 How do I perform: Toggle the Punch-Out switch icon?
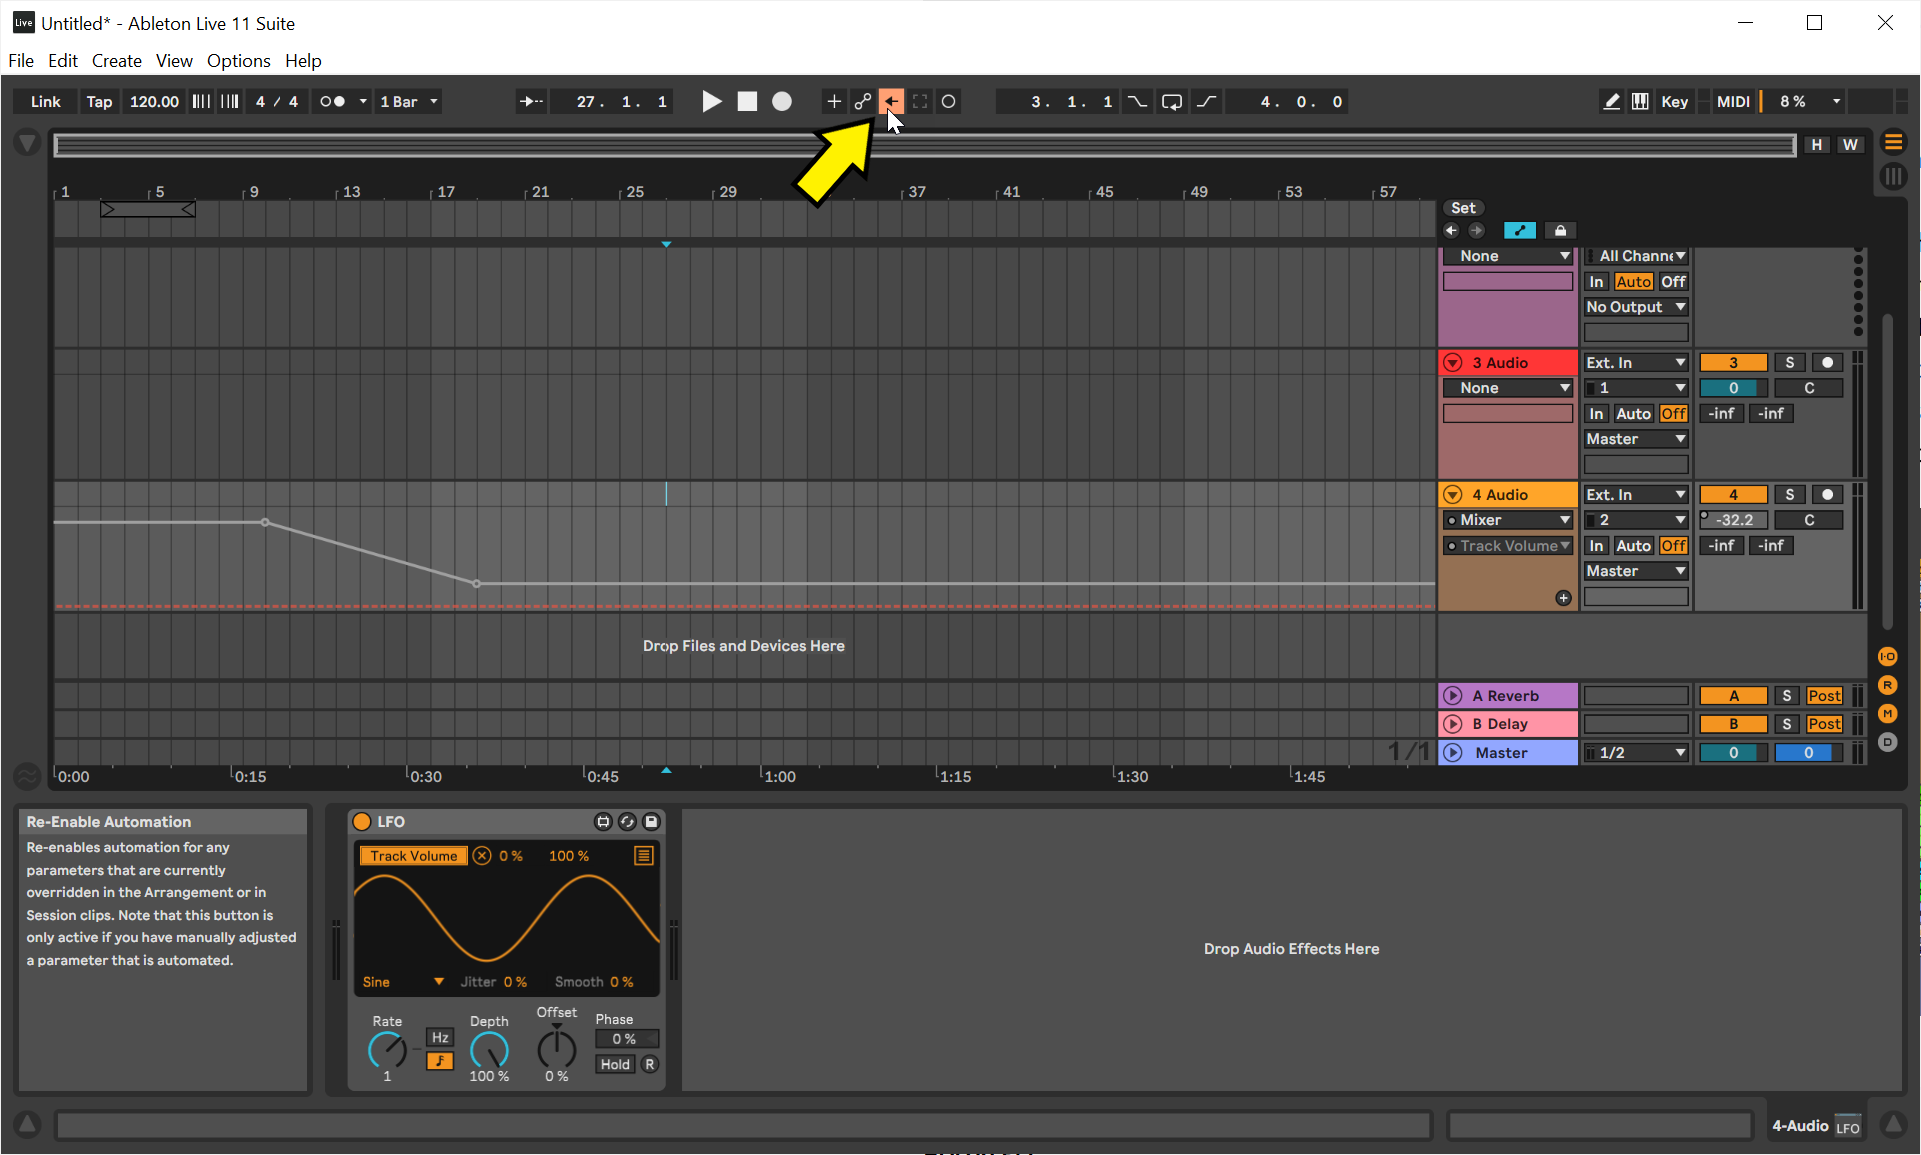coord(1207,101)
